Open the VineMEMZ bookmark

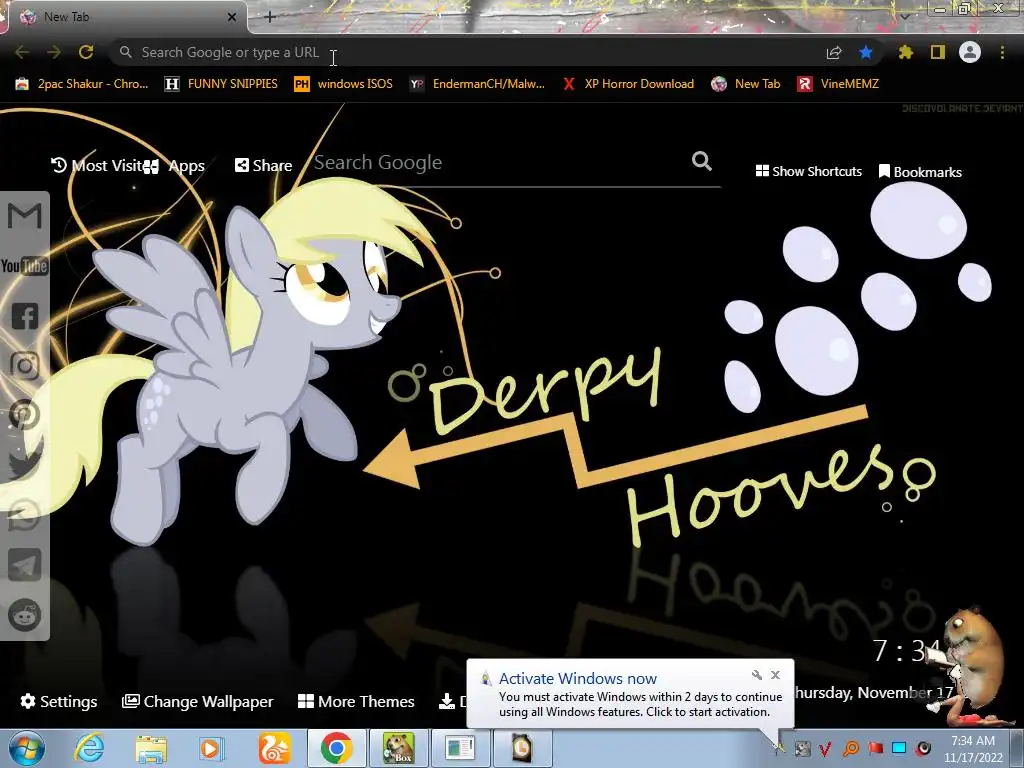pyautogui.click(x=838, y=84)
